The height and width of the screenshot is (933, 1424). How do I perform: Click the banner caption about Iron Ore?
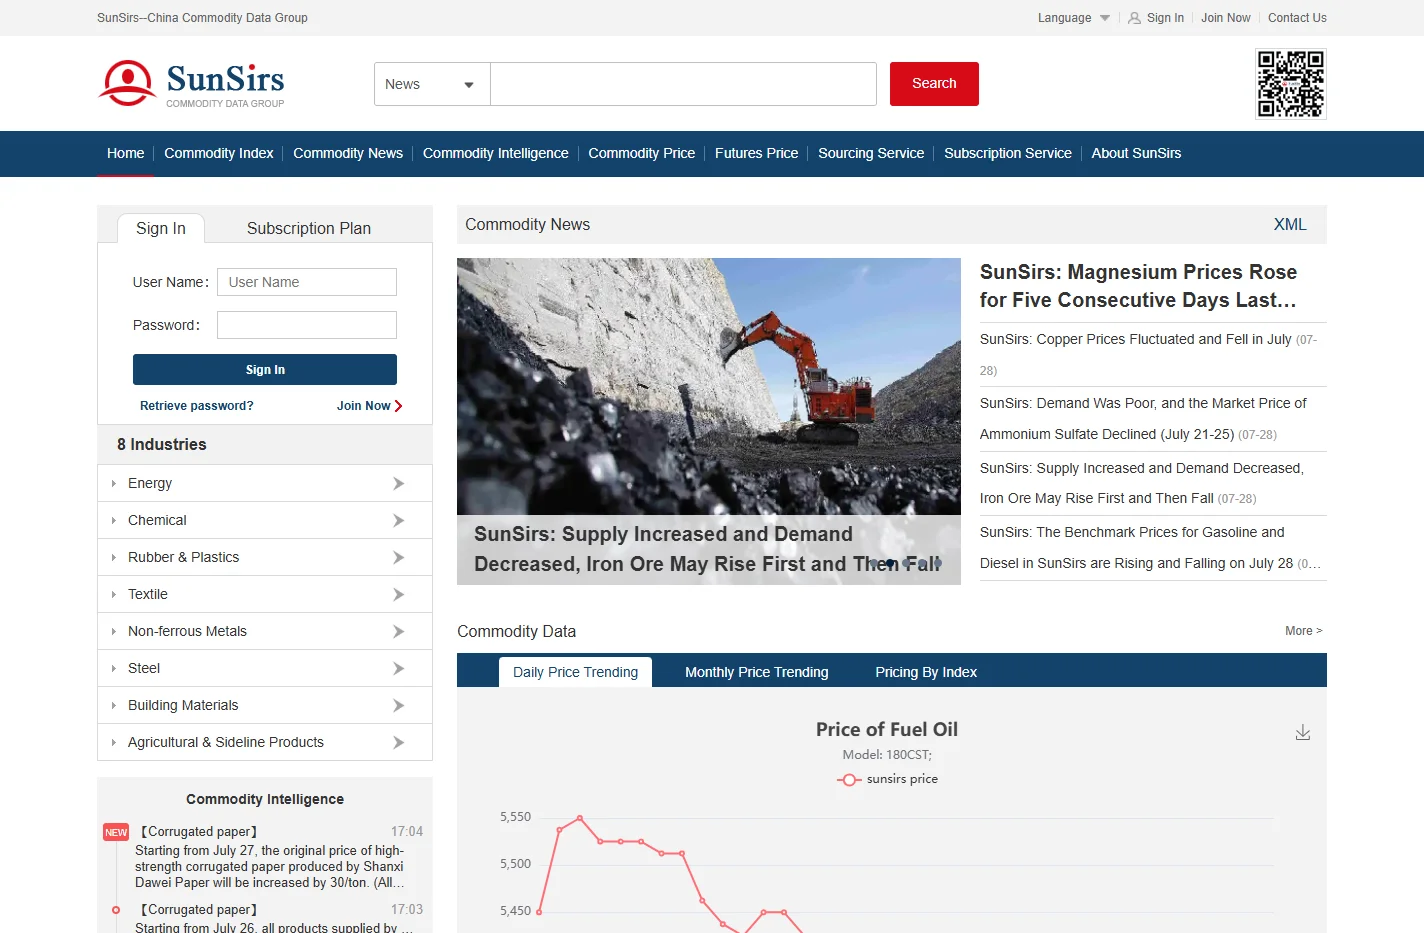tap(709, 549)
